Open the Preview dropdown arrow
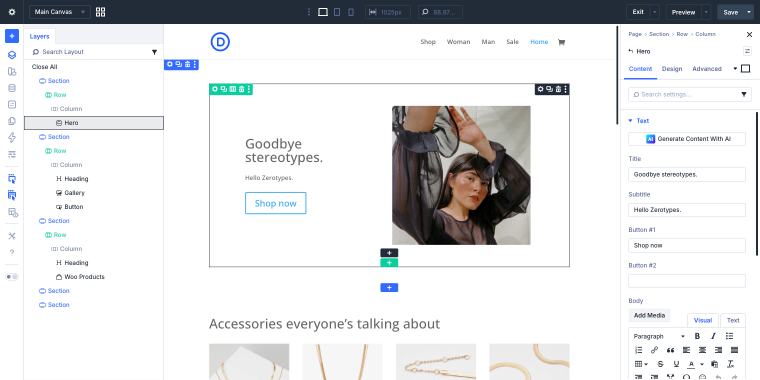Image resolution: width=760 pixels, height=380 pixels. [x=706, y=12]
